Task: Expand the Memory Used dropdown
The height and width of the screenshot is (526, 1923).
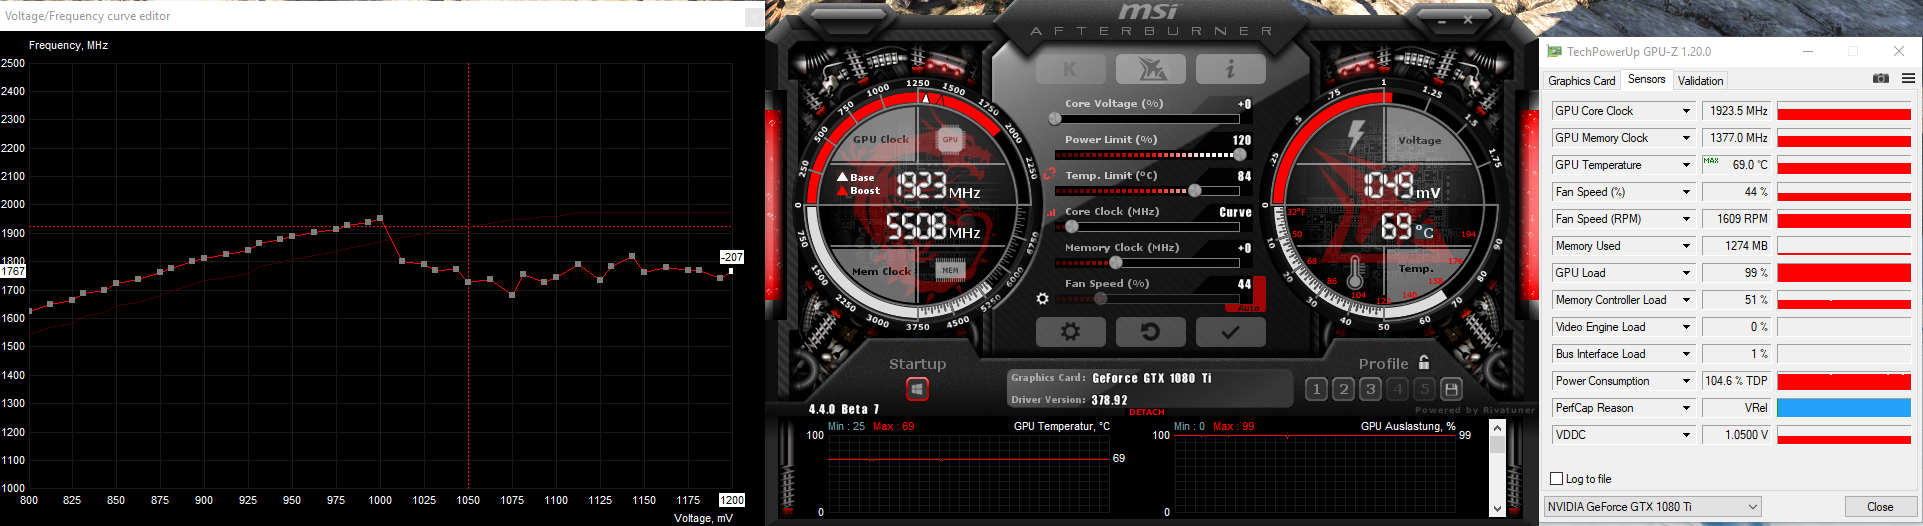Action: click(x=1686, y=246)
